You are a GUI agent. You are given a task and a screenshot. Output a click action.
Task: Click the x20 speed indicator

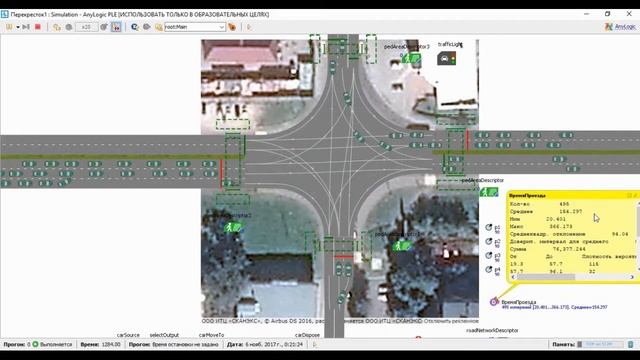(x=86, y=27)
